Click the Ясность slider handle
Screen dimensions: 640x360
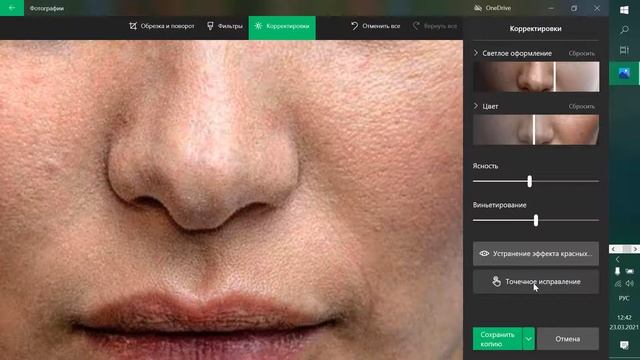(x=529, y=181)
